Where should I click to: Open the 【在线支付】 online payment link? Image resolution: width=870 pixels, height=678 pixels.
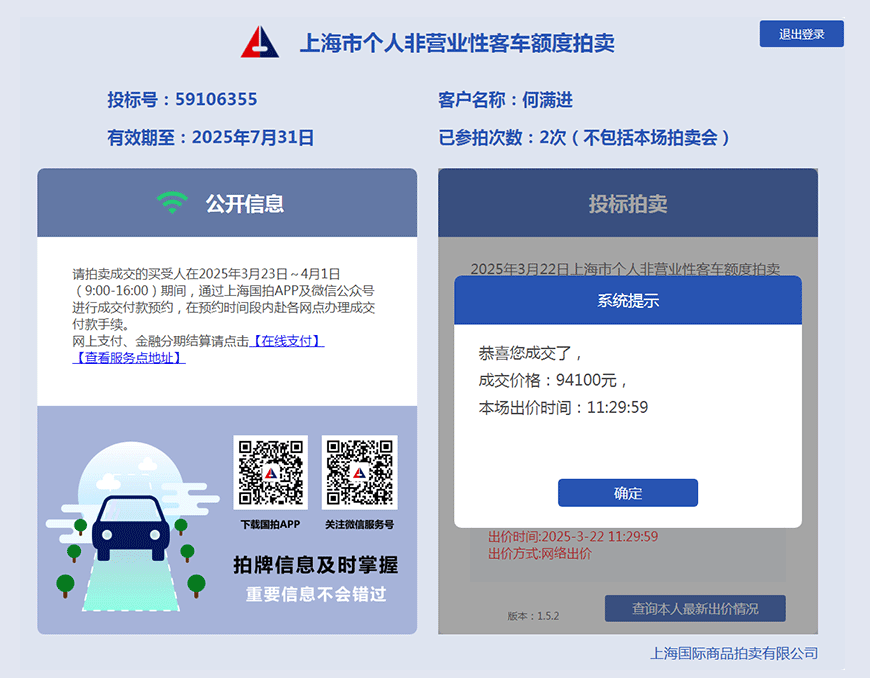click(x=287, y=341)
